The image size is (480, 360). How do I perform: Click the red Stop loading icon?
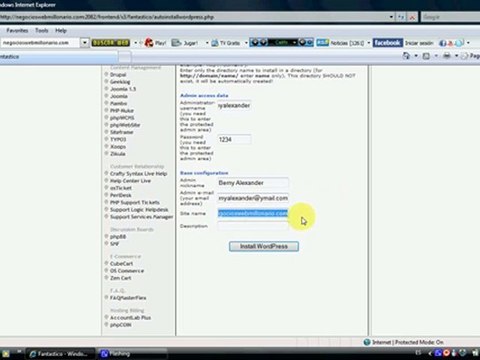(412, 17)
